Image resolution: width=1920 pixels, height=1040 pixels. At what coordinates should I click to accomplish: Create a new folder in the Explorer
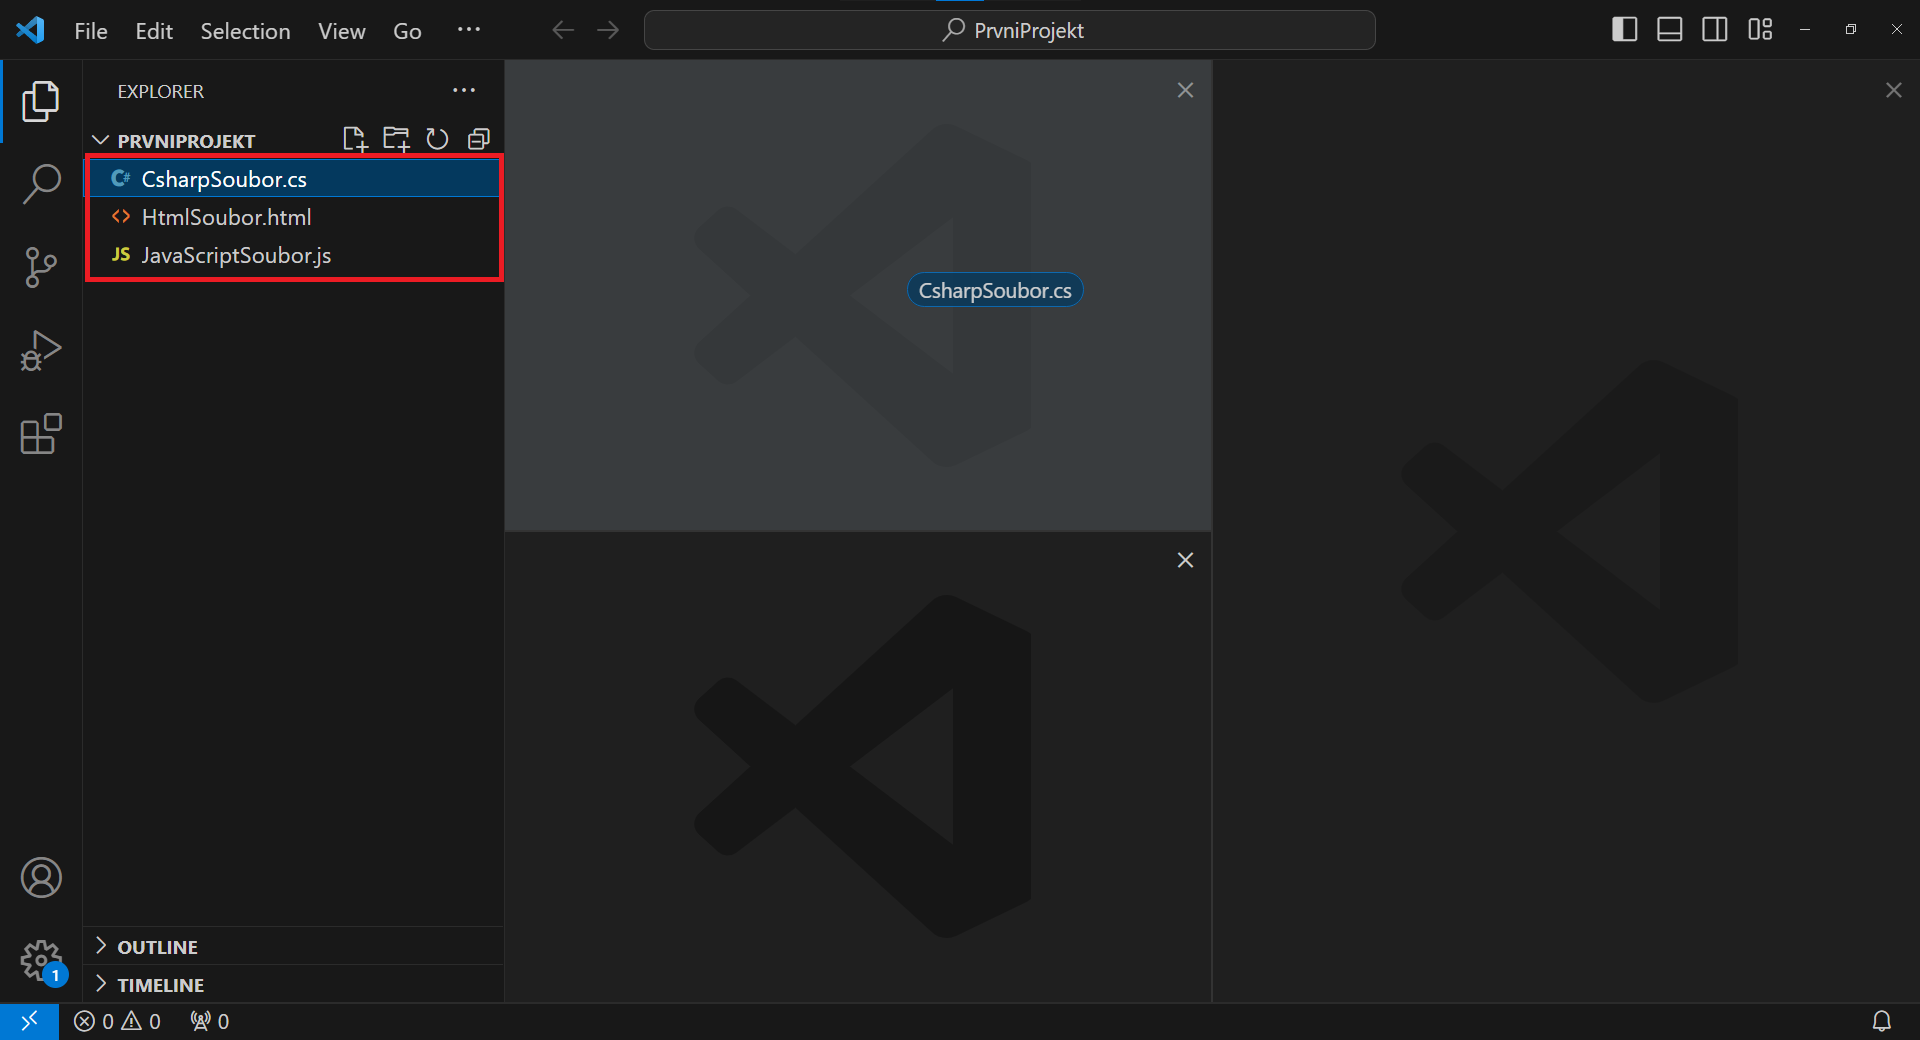(x=396, y=139)
